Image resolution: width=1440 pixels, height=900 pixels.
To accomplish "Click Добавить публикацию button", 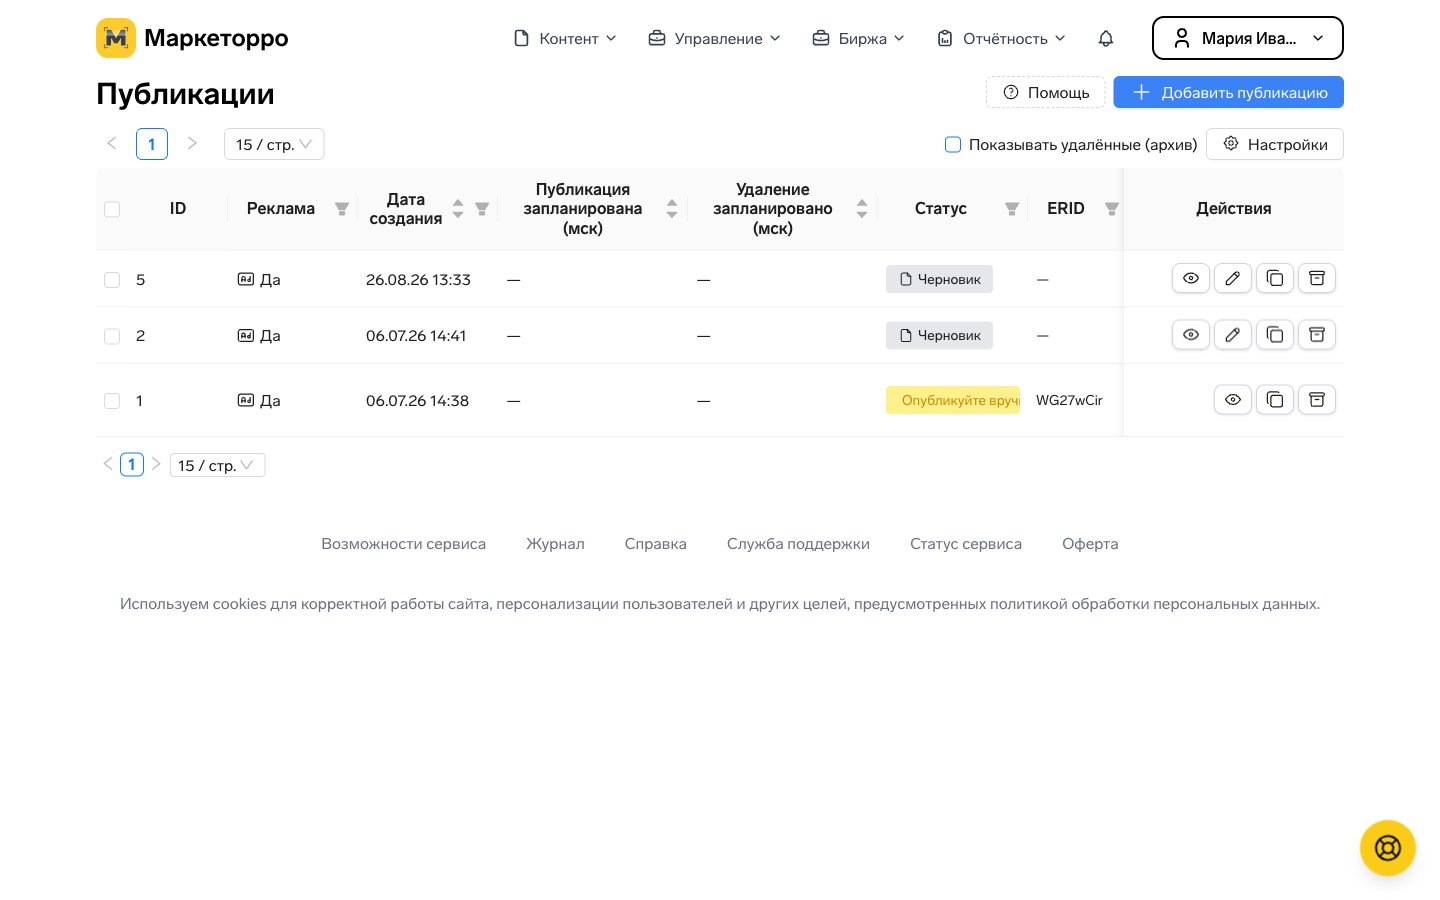I will (x=1229, y=92).
